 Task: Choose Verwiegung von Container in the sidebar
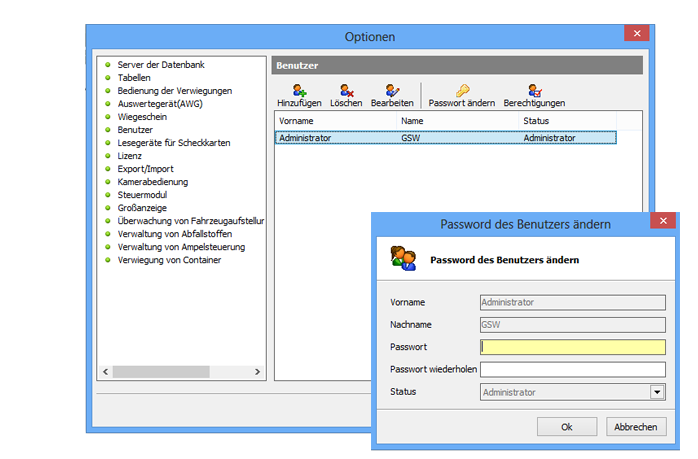pyautogui.click(x=169, y=260)
